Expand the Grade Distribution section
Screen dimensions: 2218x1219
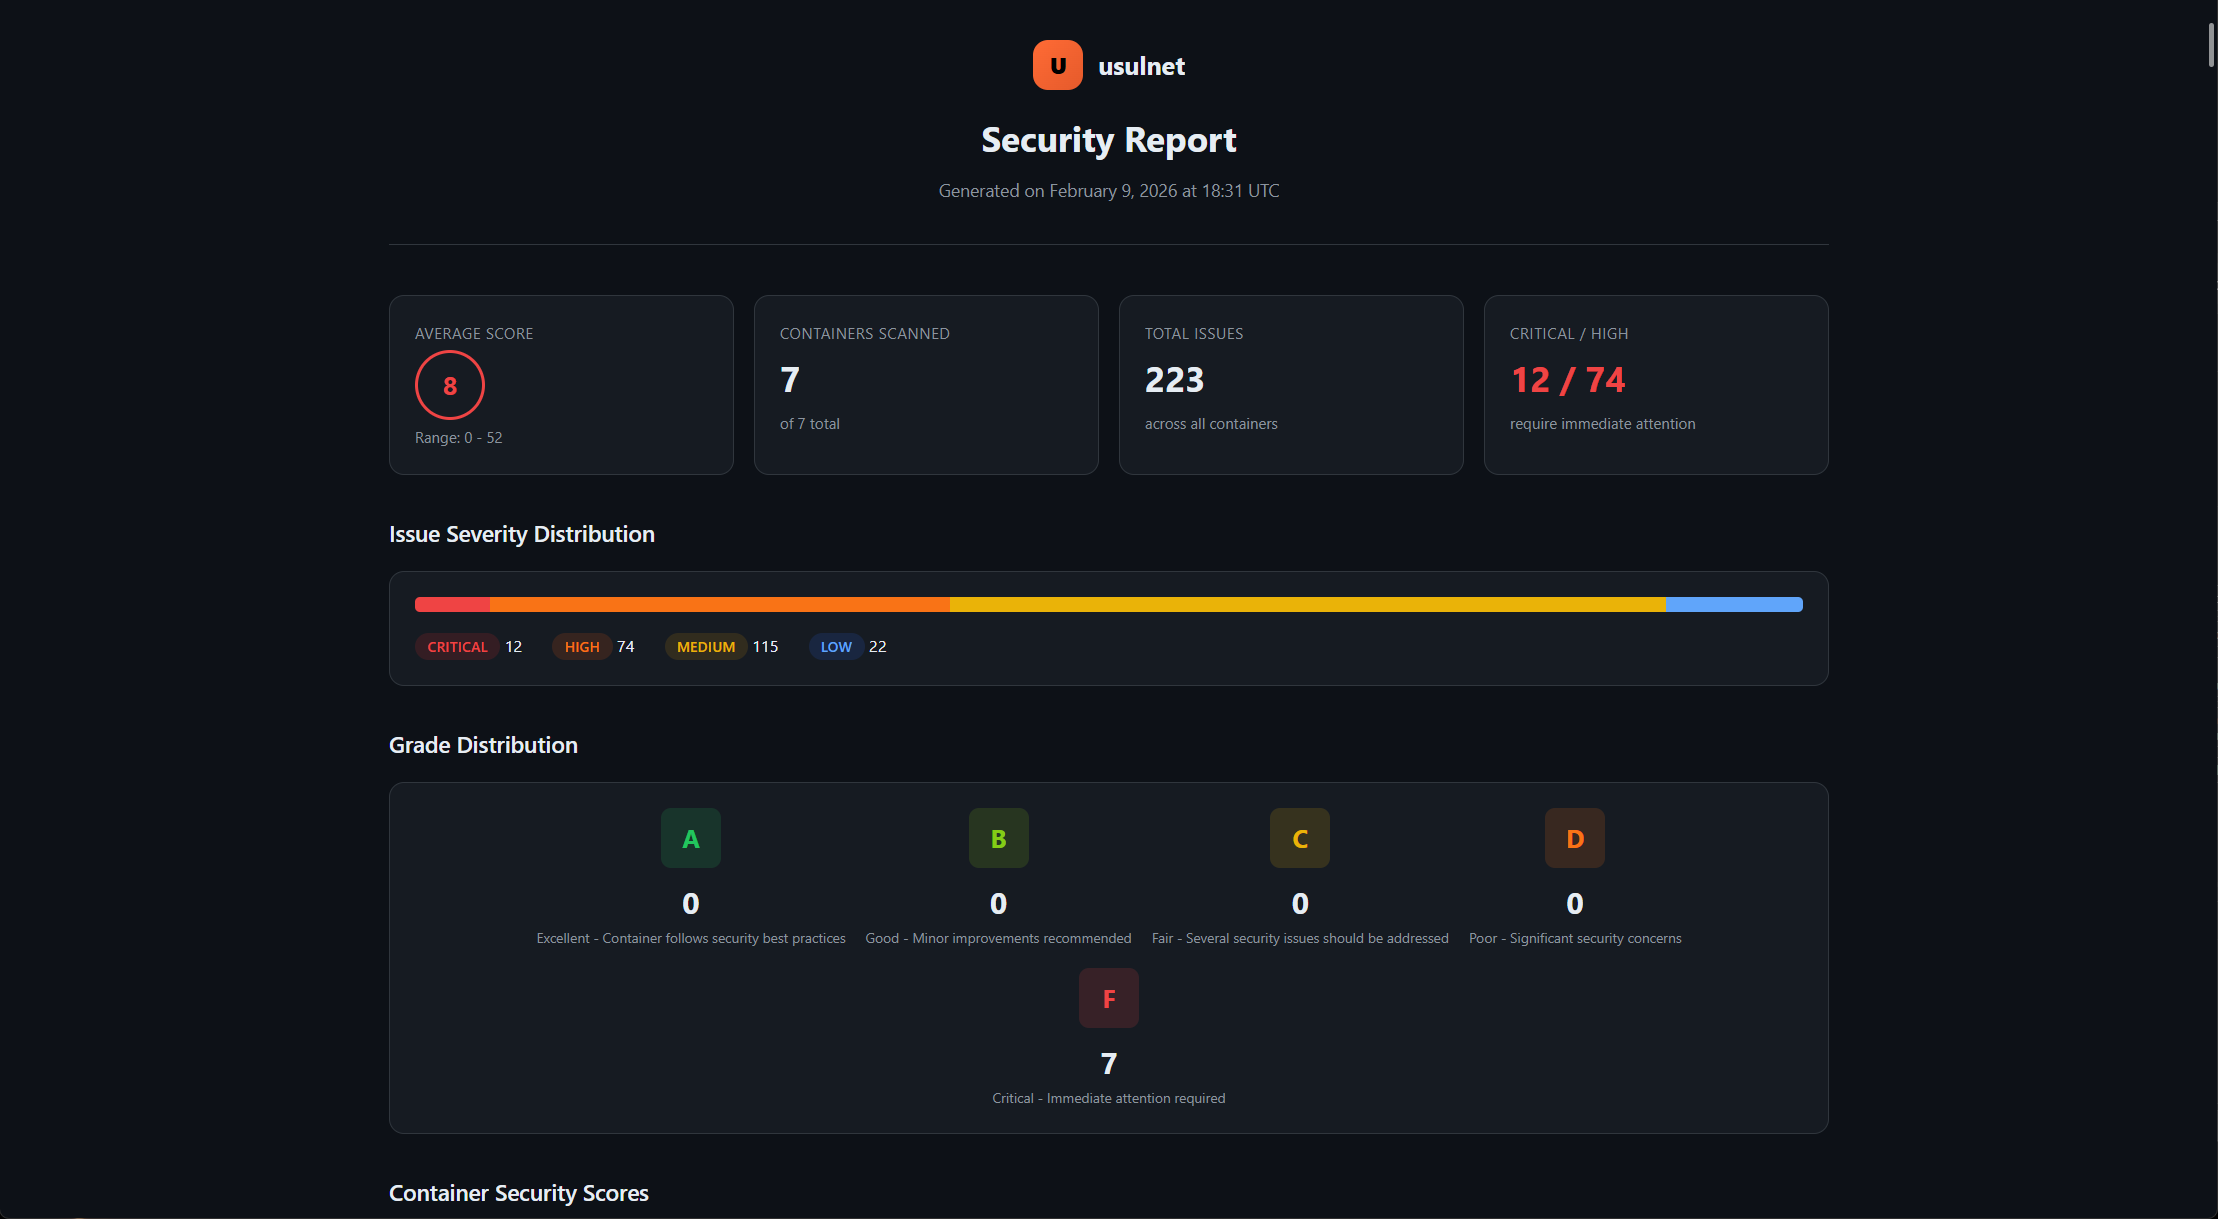pyautogui.click(x=483, y=744)
